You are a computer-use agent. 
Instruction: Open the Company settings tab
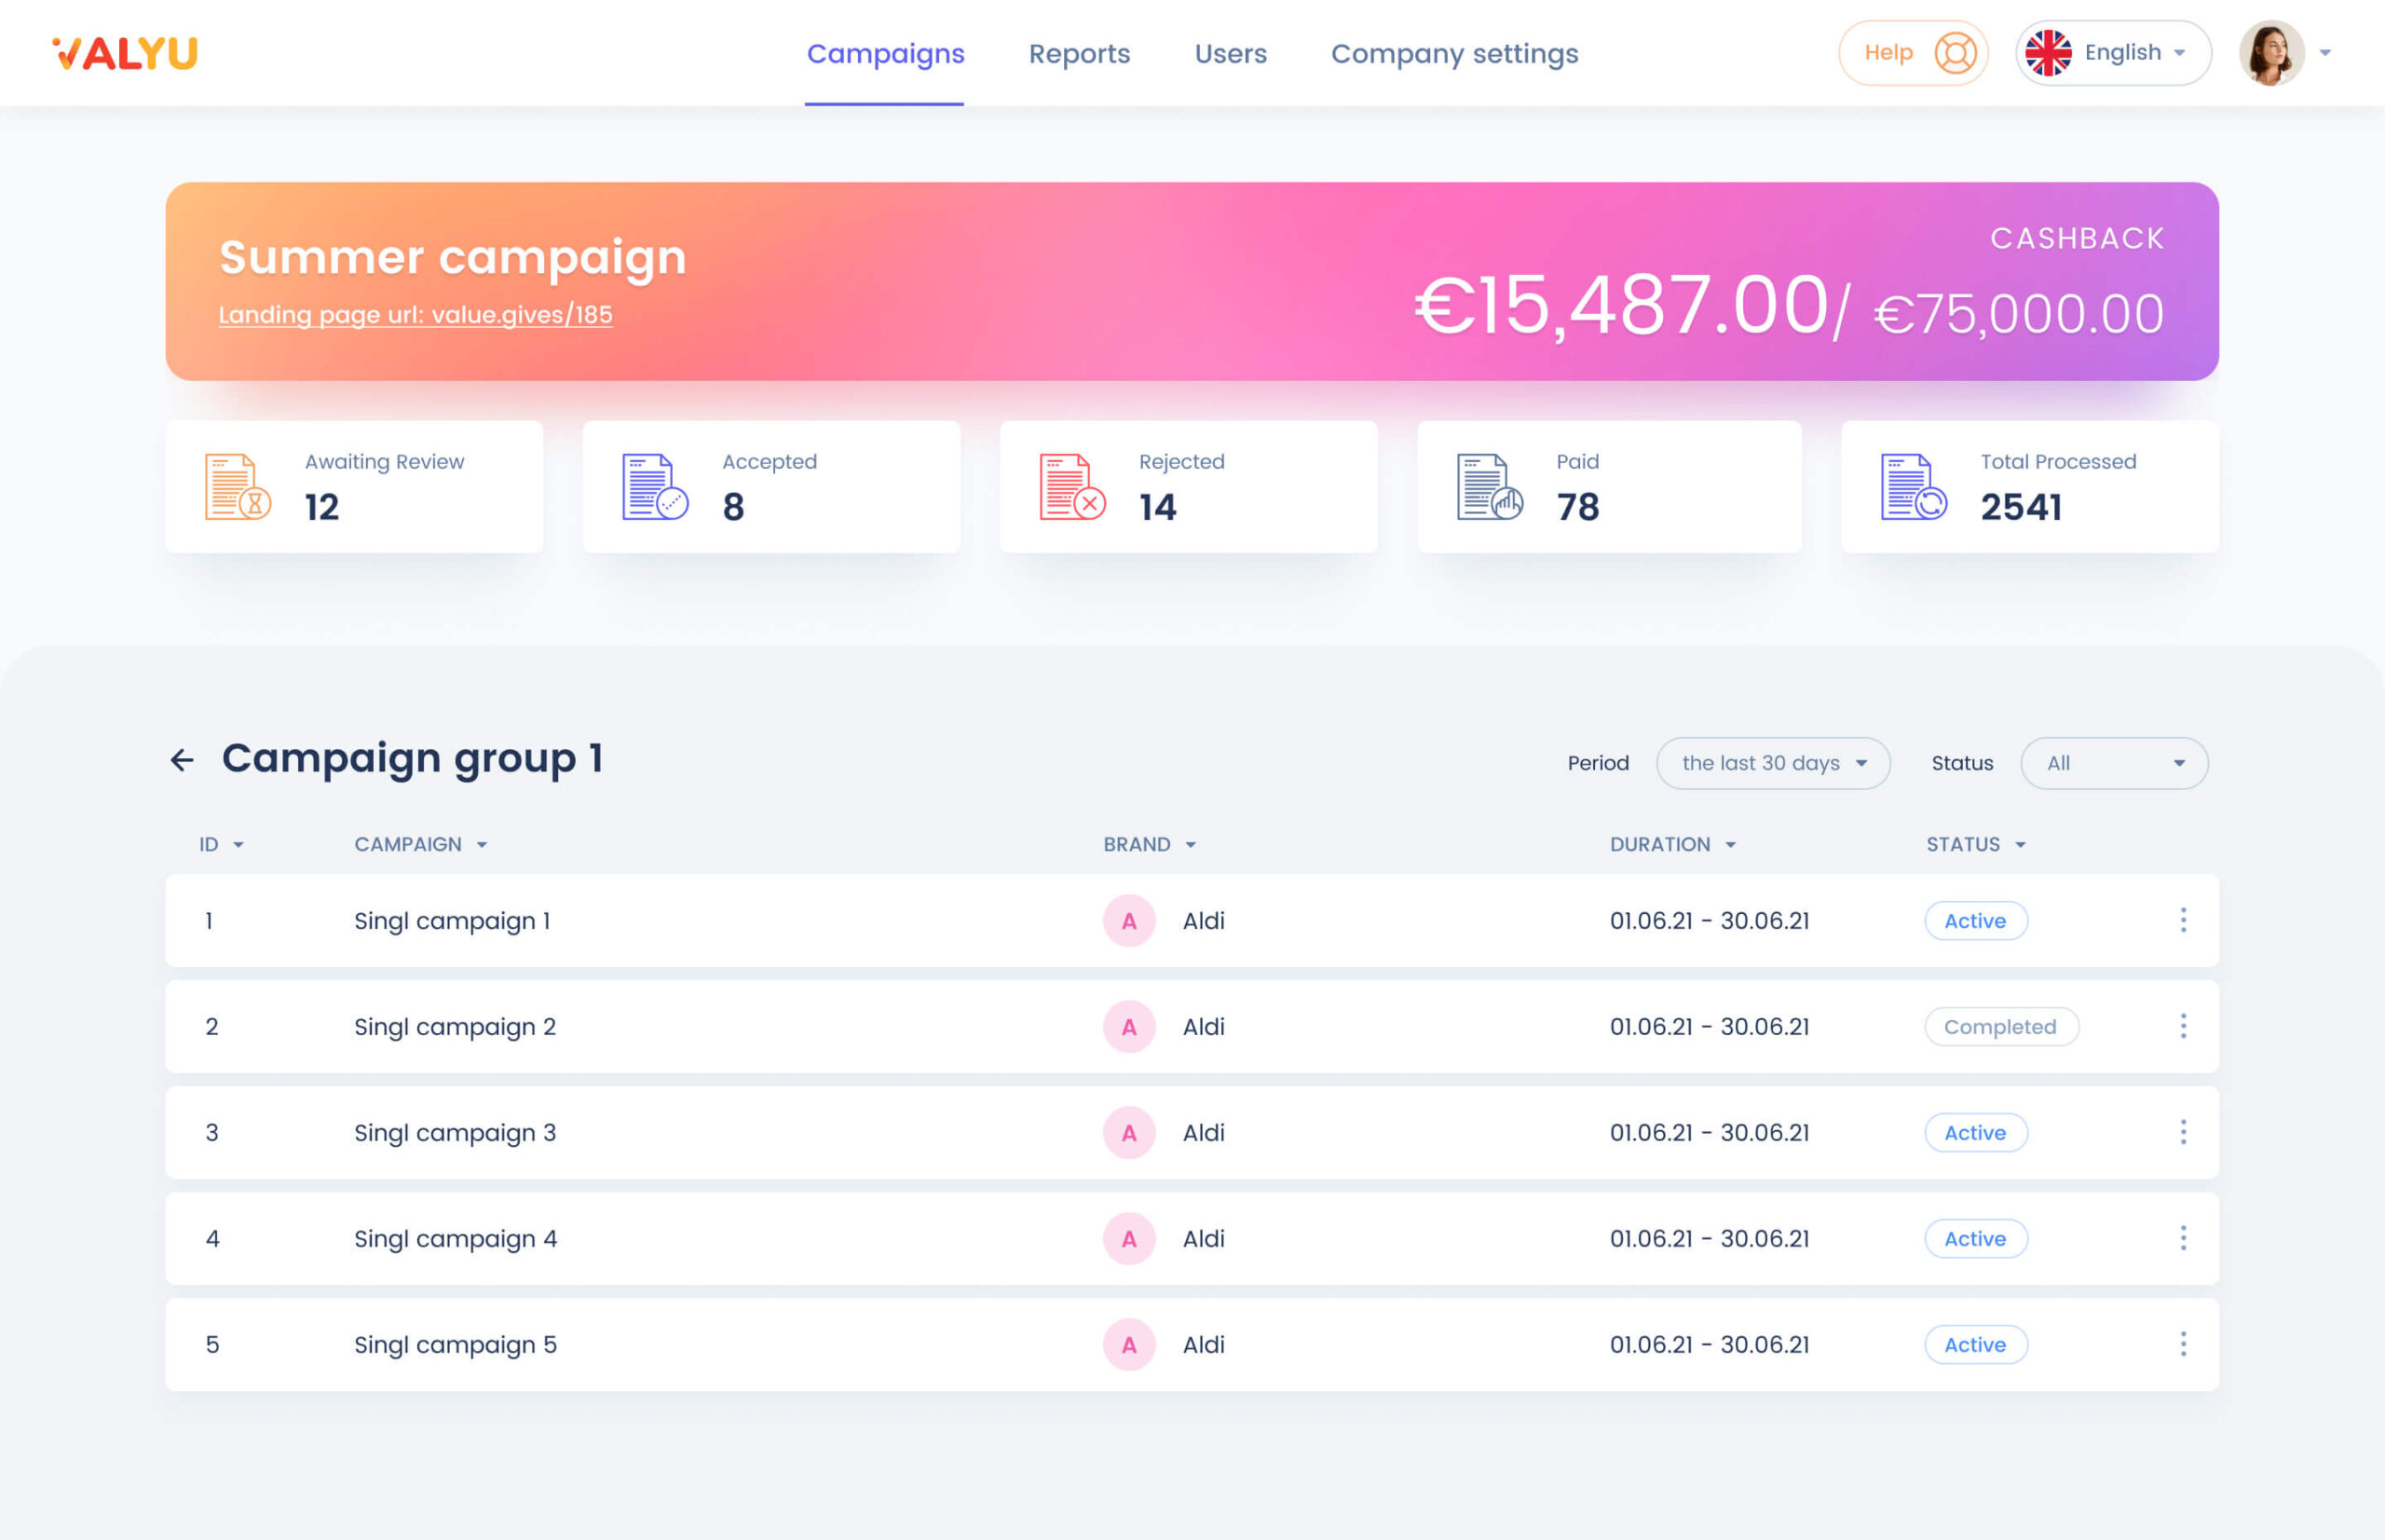coord(1454,53)
